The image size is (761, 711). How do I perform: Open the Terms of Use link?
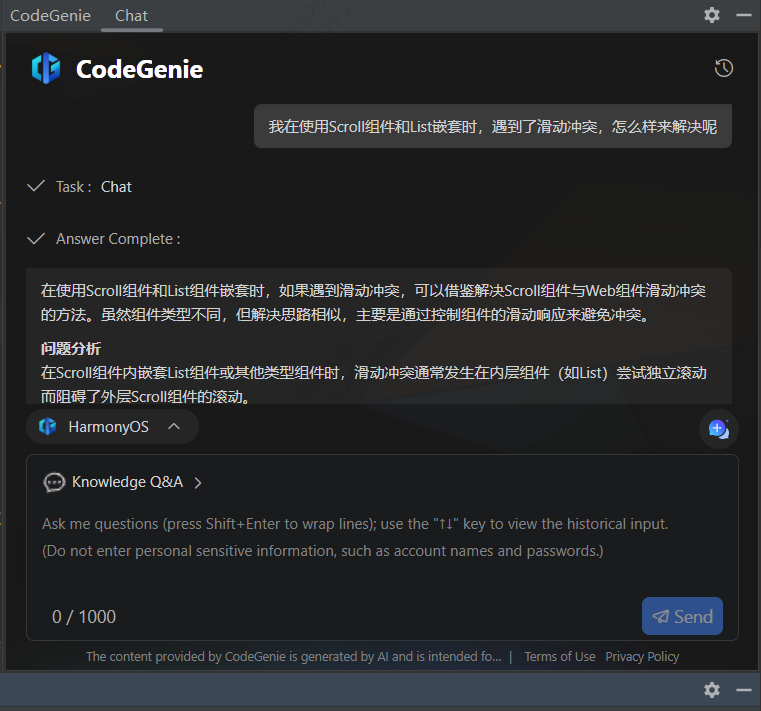(x=560, y=657)
